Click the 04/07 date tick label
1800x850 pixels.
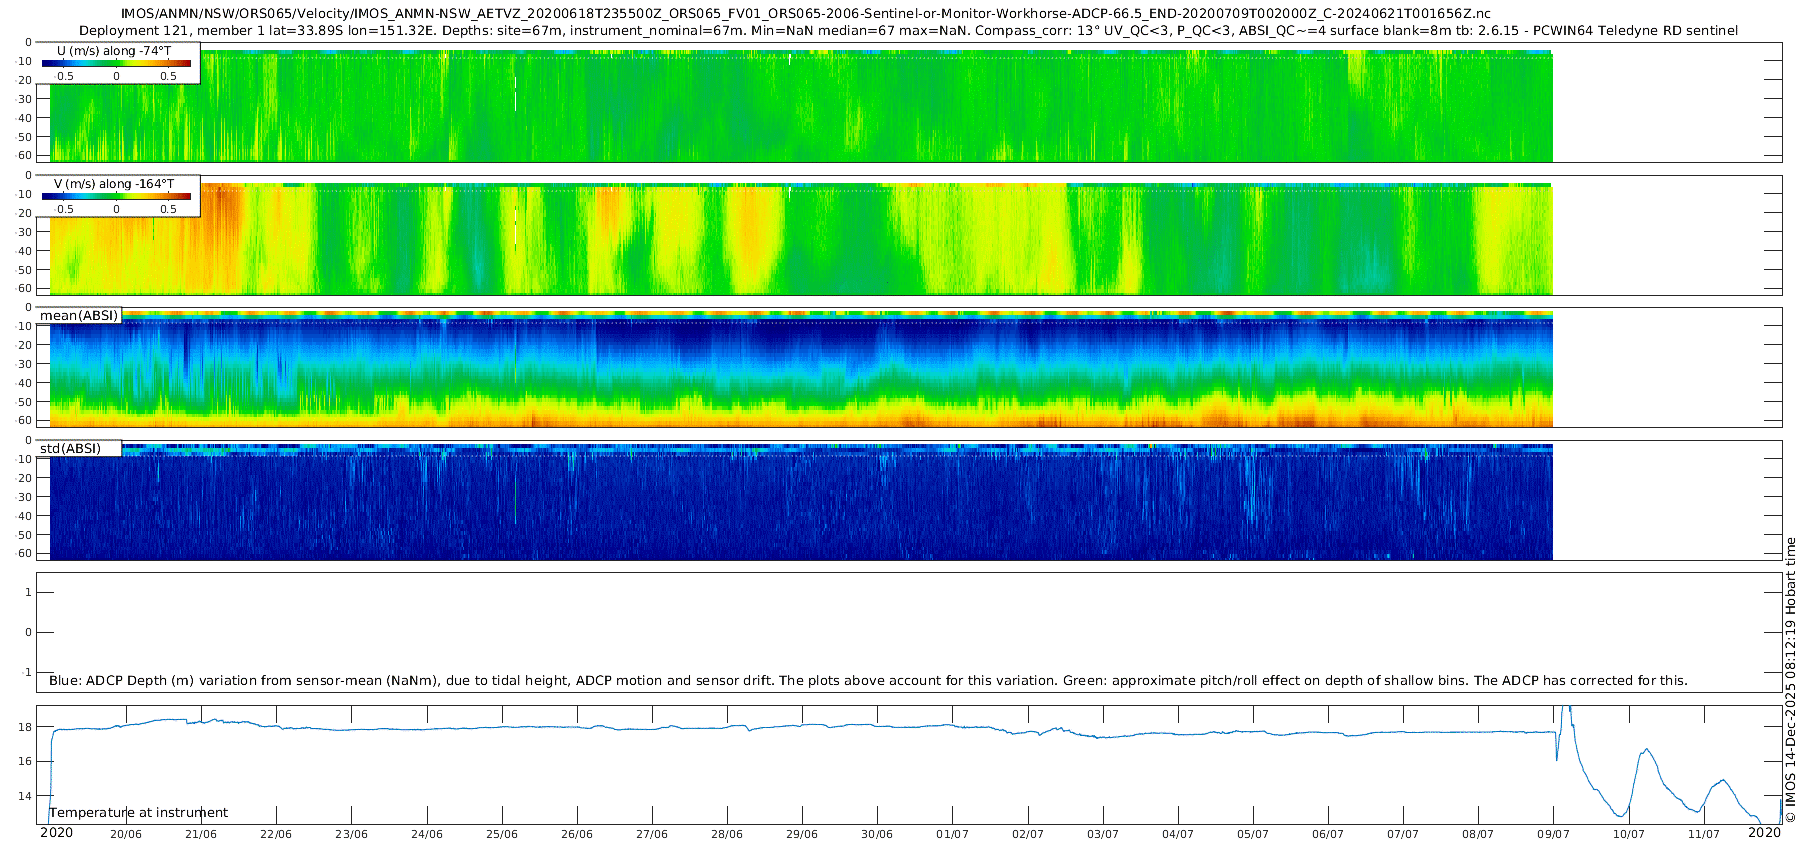coord(1178,835)
